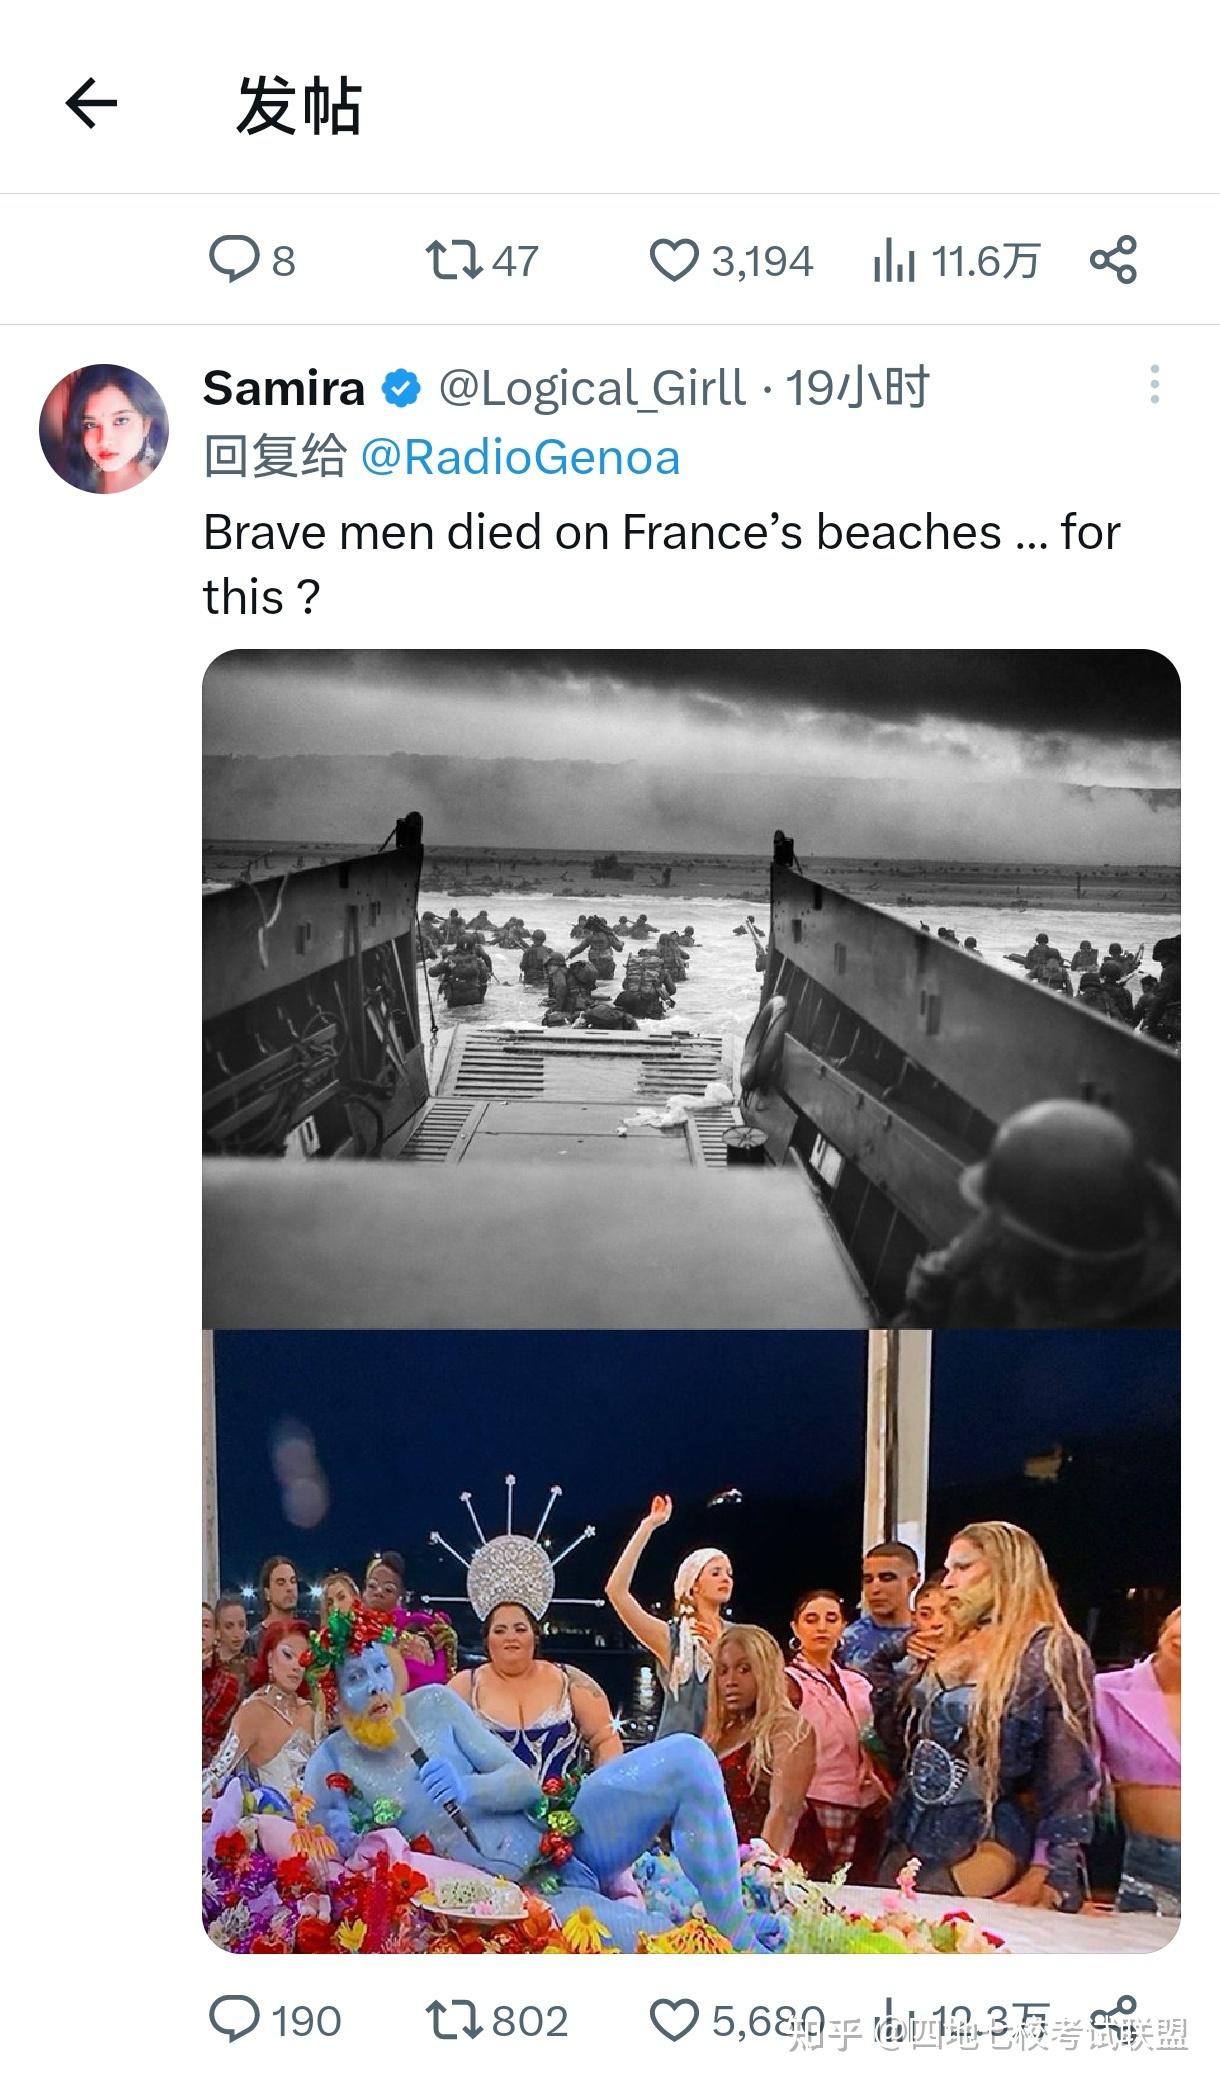
Task: Open the Samira display name
Action: (x=284, y=388)
